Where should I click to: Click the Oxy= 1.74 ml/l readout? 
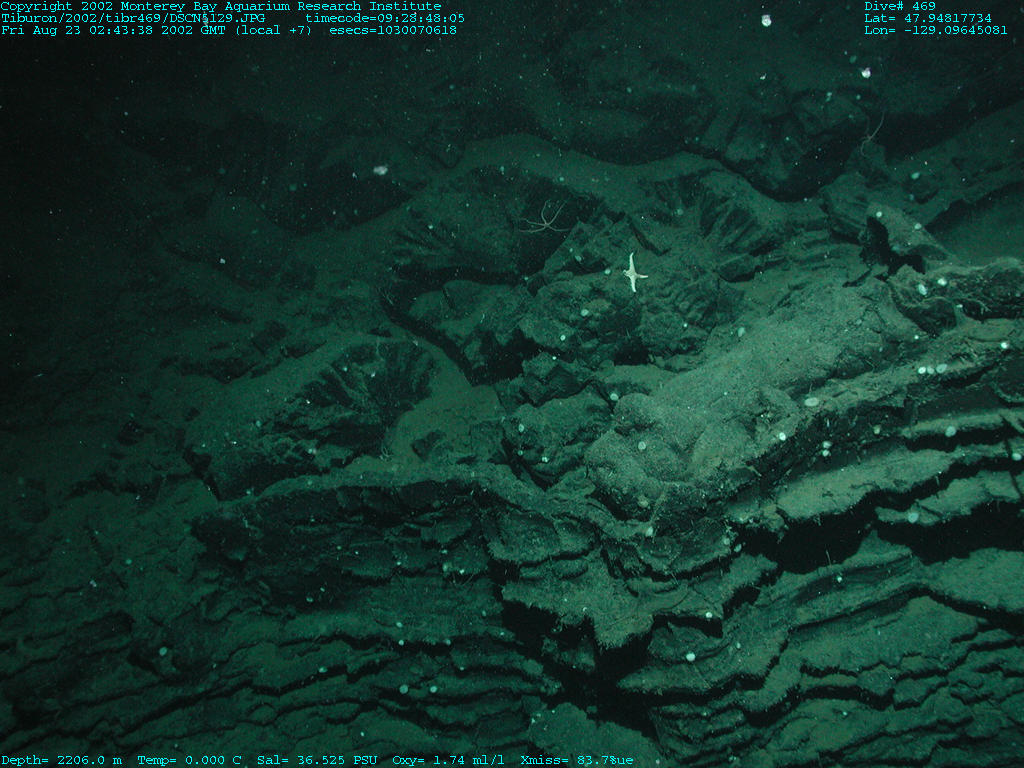[448, 760]
